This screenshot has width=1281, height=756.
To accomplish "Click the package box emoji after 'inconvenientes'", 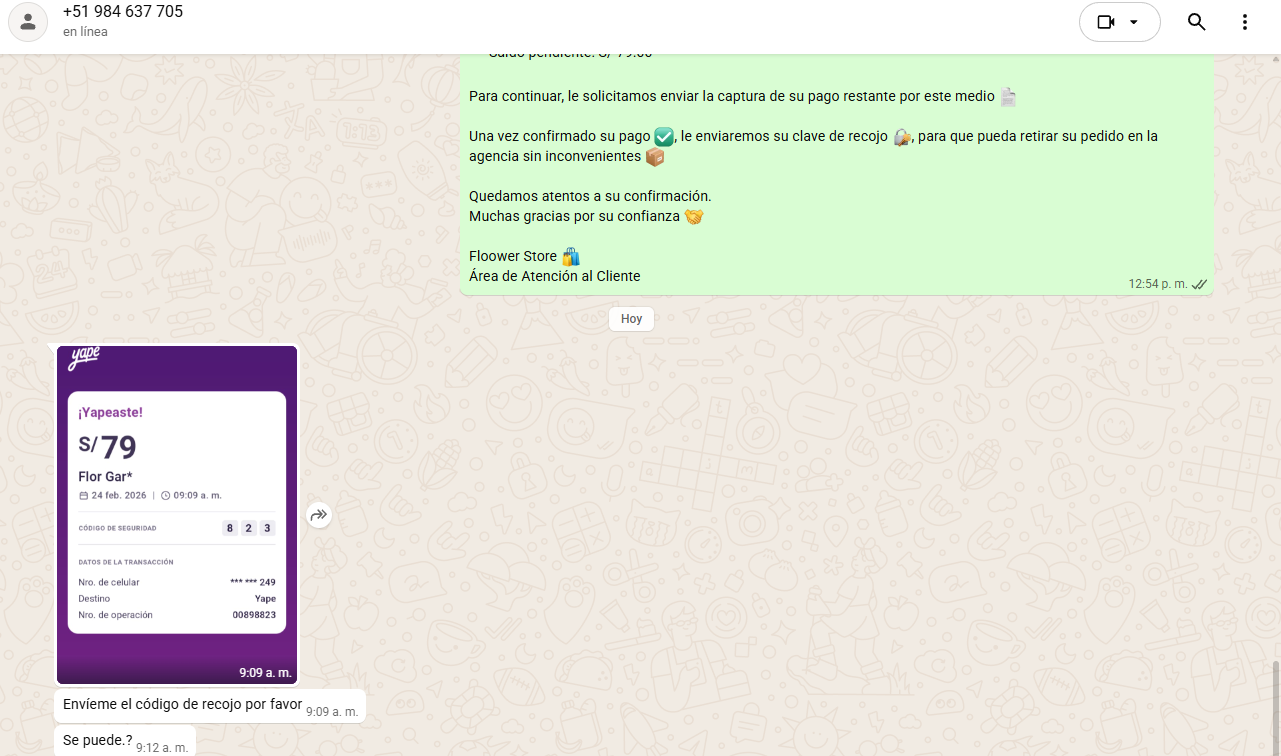I will [655, 157].
